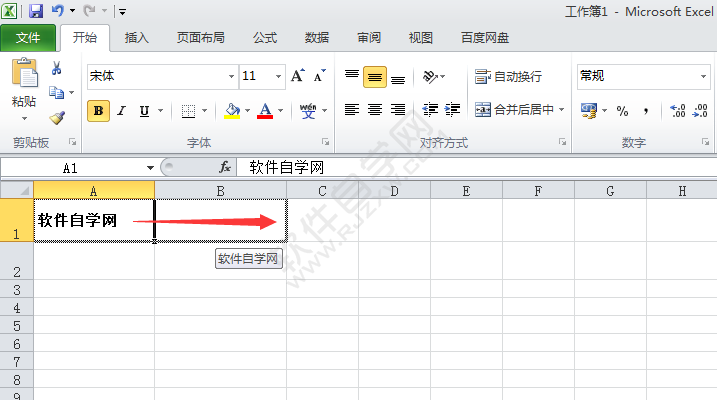
Task: Toggle Underline formatting
Action: pos(144,111)
